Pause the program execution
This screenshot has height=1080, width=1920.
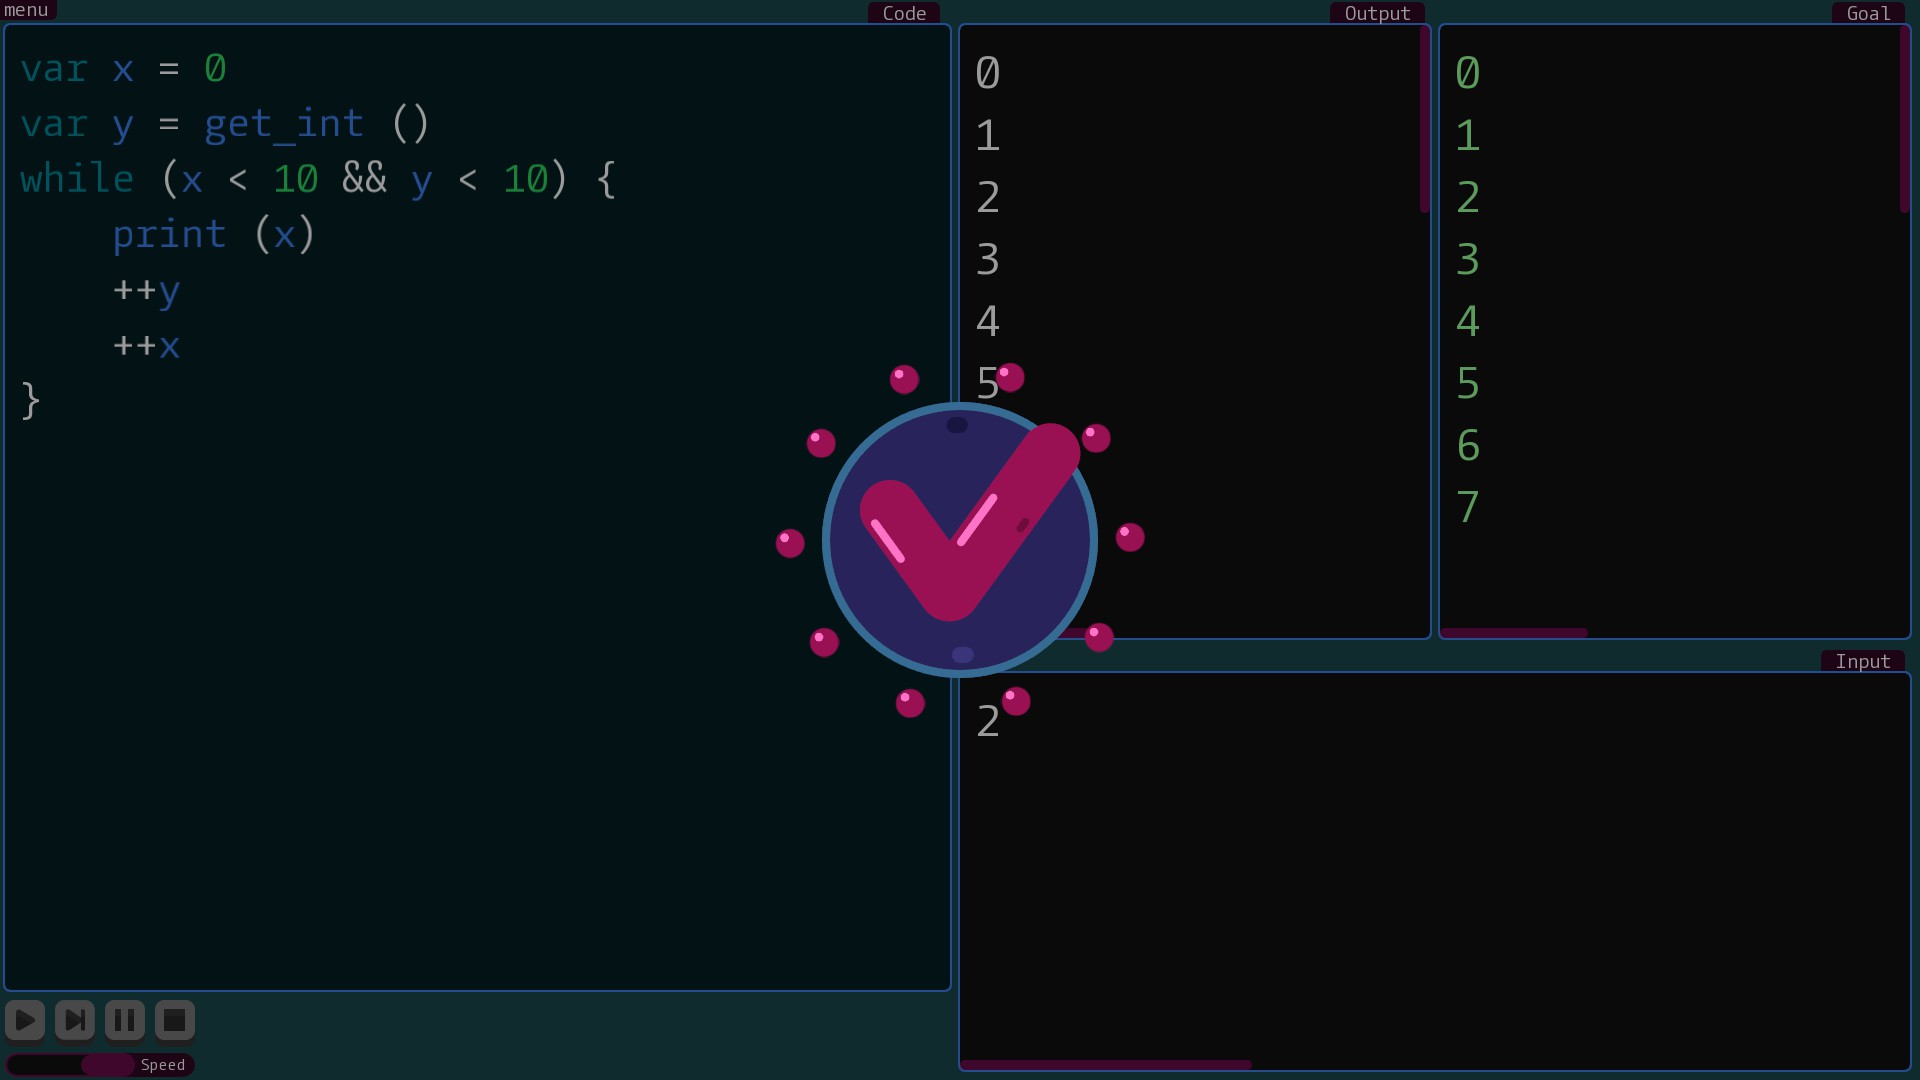[125, 1020]
